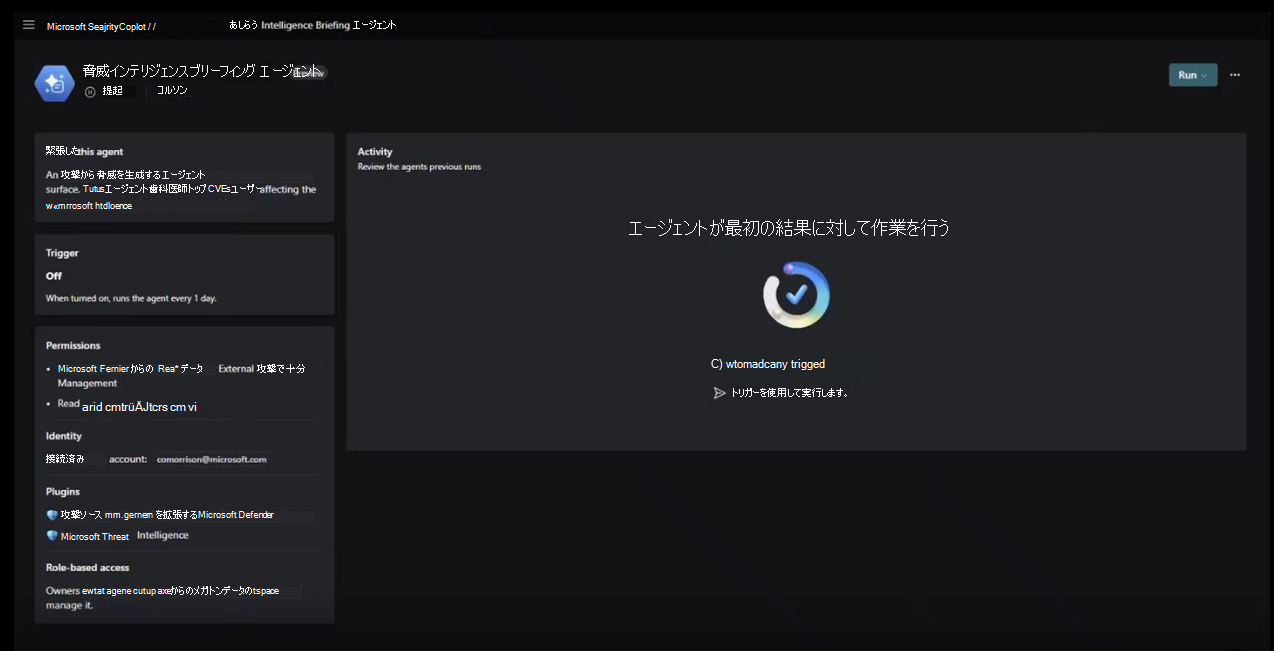Click the paused status icon under agent title
The height and width of the screenshot is (651, 1274).
90,91
